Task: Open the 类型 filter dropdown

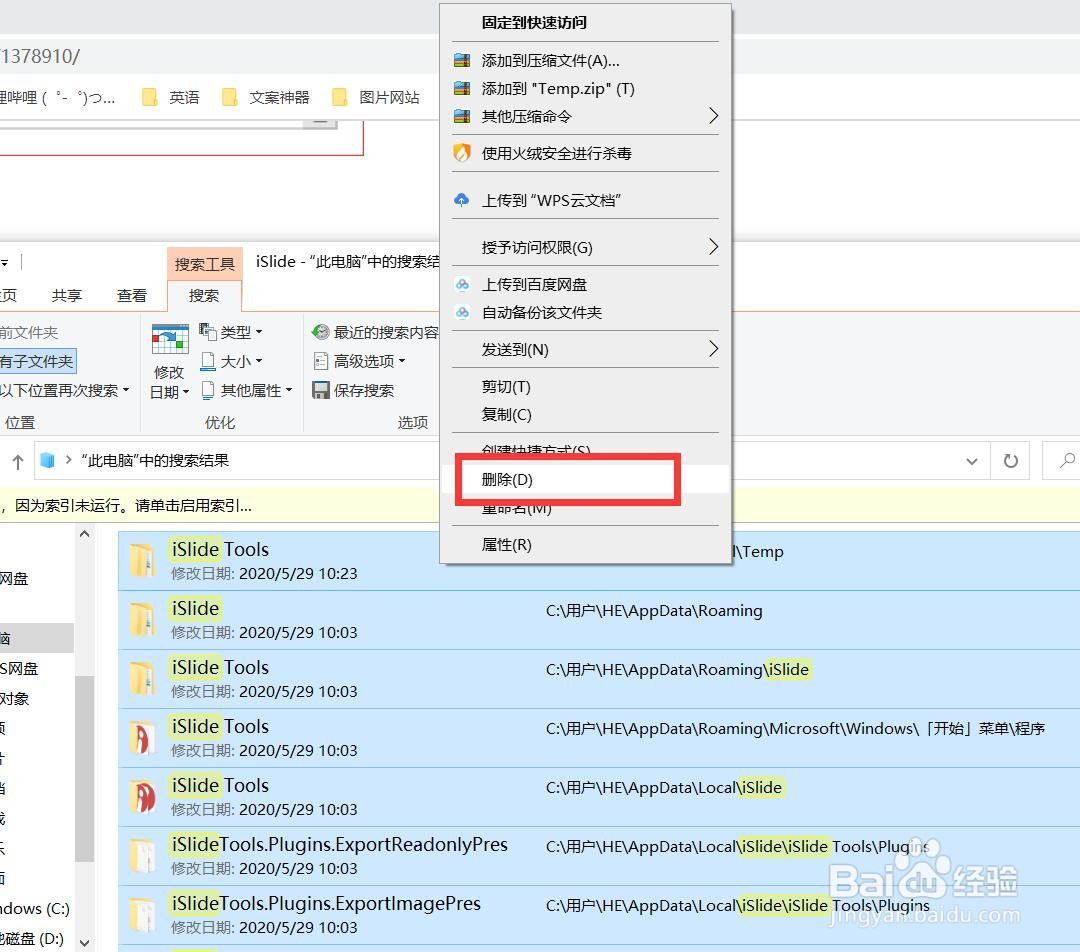Action: (x=231, y=332)
